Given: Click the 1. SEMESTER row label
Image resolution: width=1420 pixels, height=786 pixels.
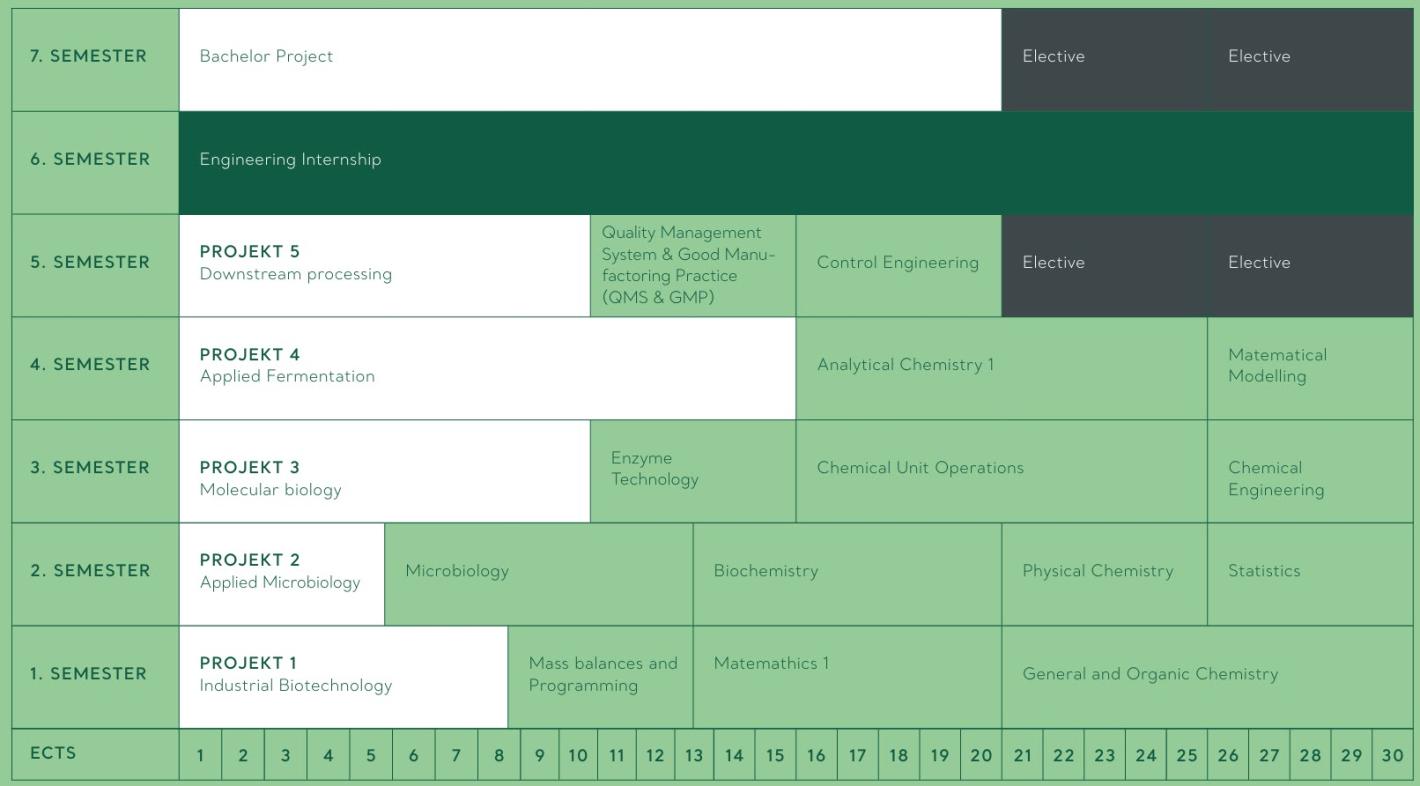Looking at the screenshot, I should [x=95, y=677].
